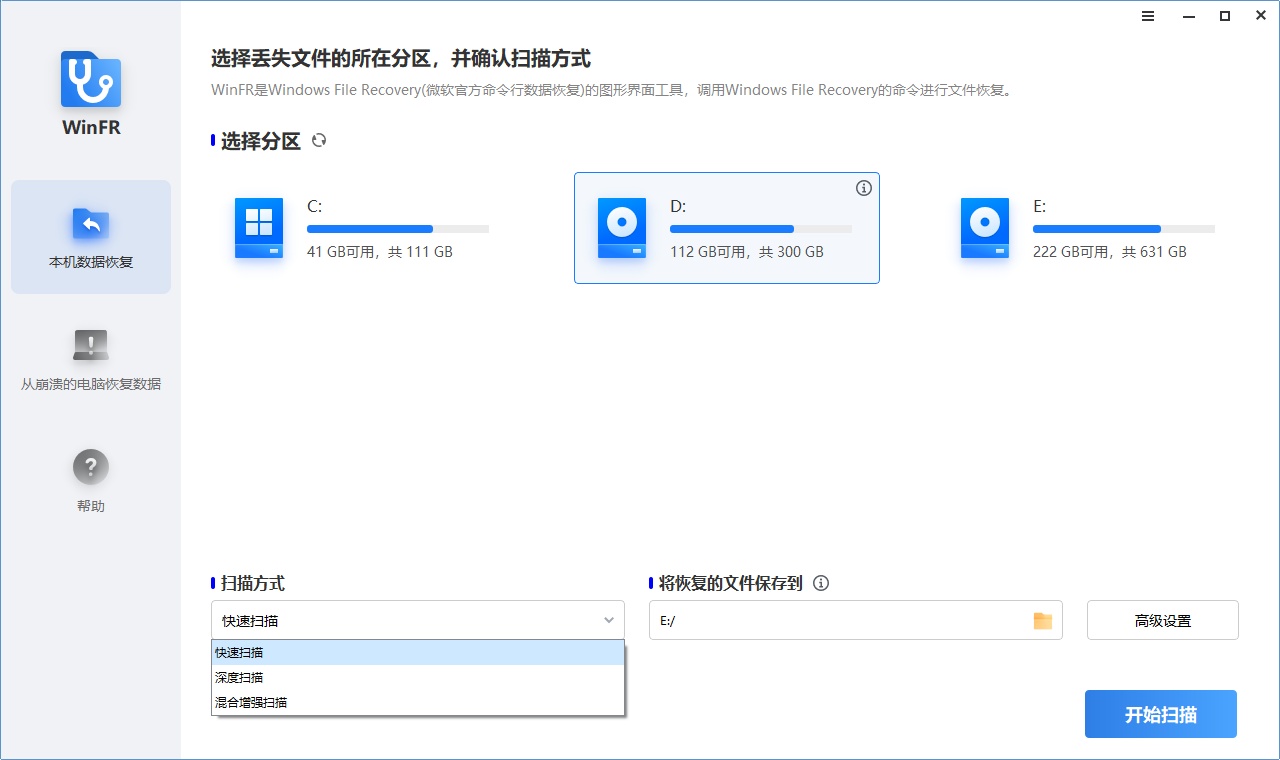1280x760 pixels.
Task: Click the question mark help icon
Action: tap(91, 467)
